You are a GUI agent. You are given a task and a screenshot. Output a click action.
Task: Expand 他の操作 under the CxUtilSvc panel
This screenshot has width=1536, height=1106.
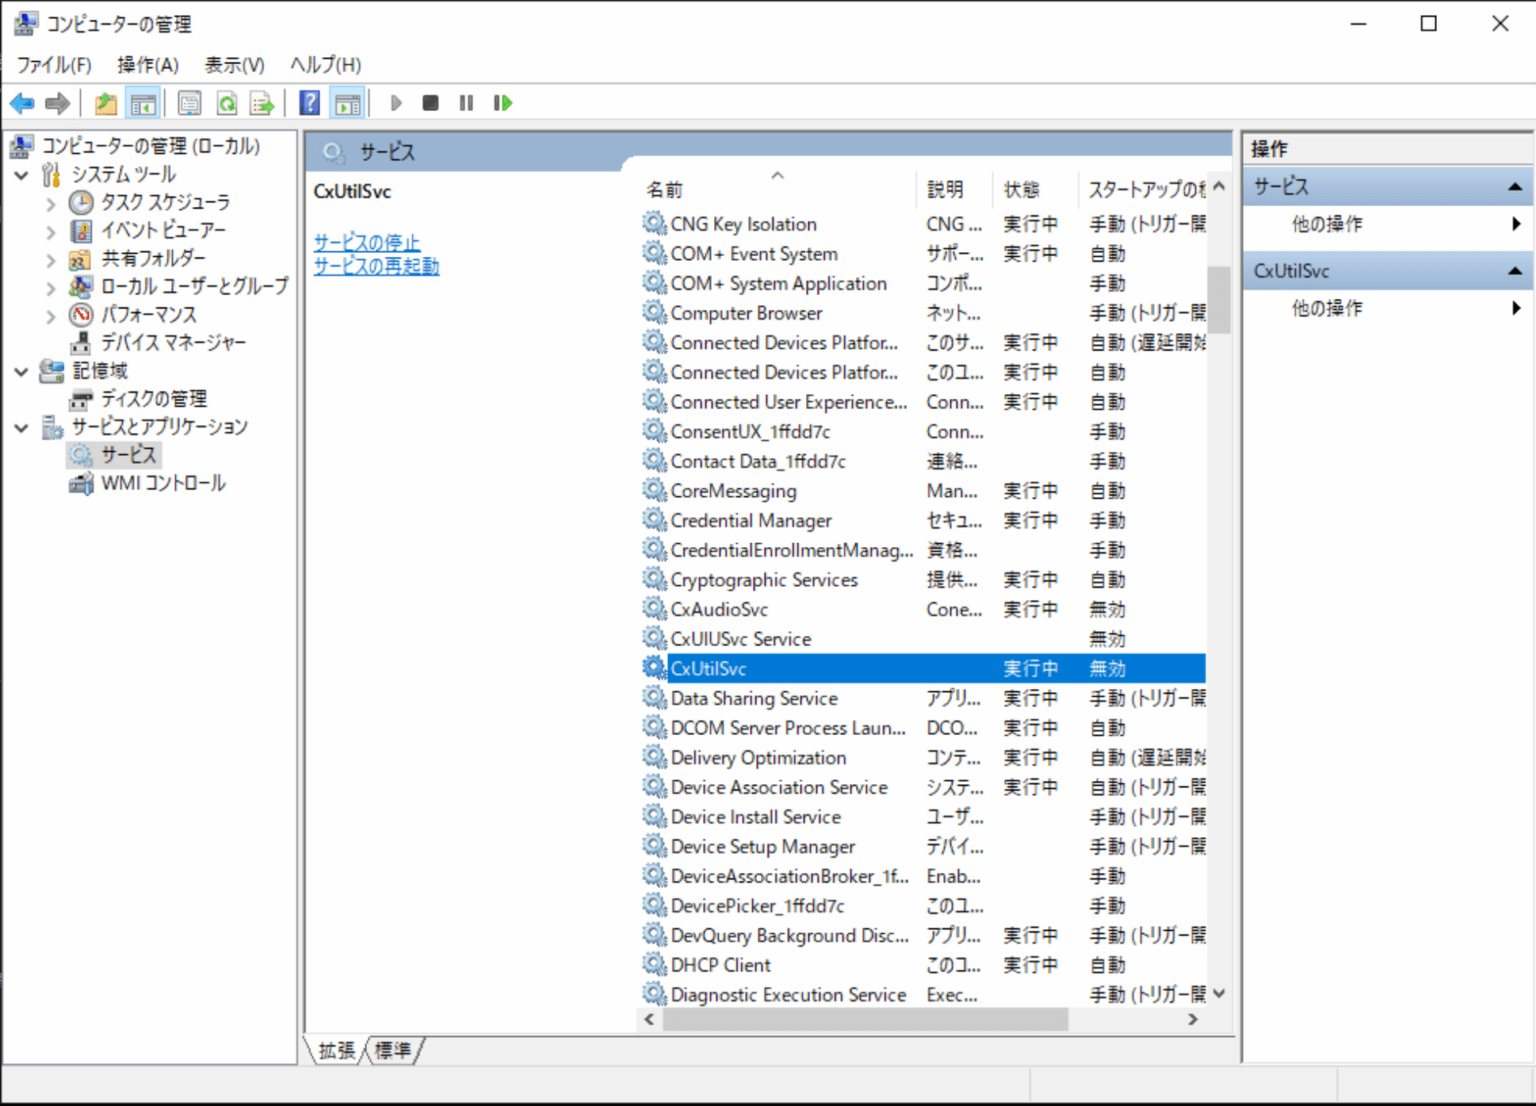coord(1327,308)
